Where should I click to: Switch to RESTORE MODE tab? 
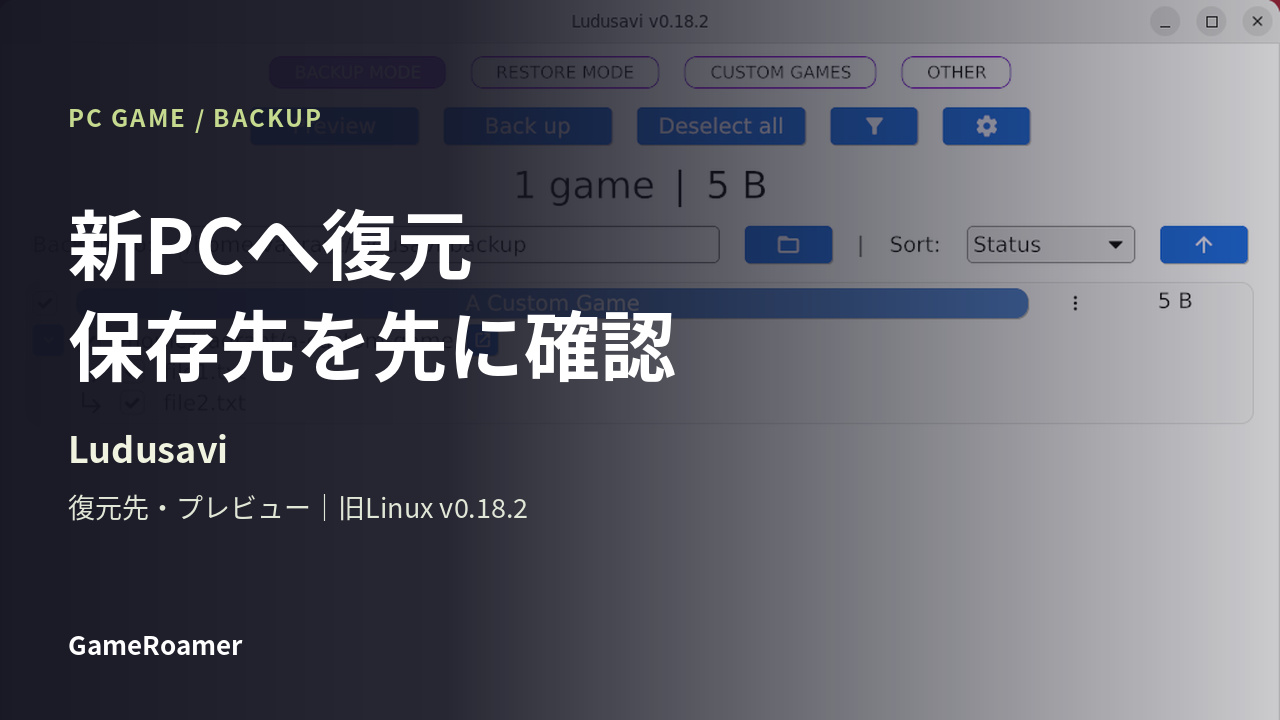565,72
